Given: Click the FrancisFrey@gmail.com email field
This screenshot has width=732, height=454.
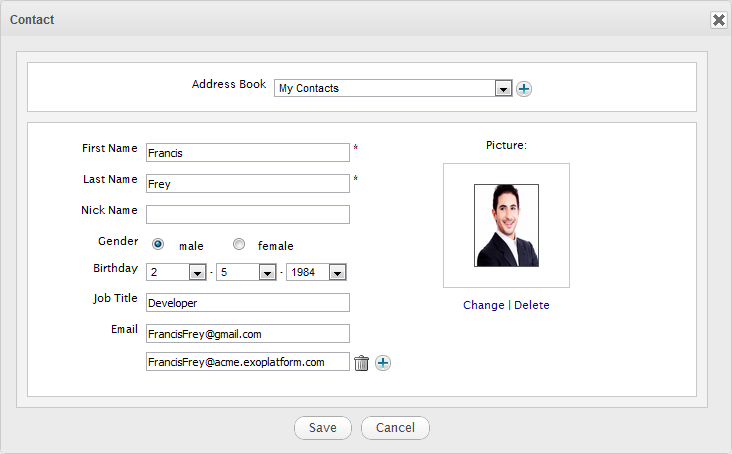Looking at the screenshot, I should pos(247,334).
